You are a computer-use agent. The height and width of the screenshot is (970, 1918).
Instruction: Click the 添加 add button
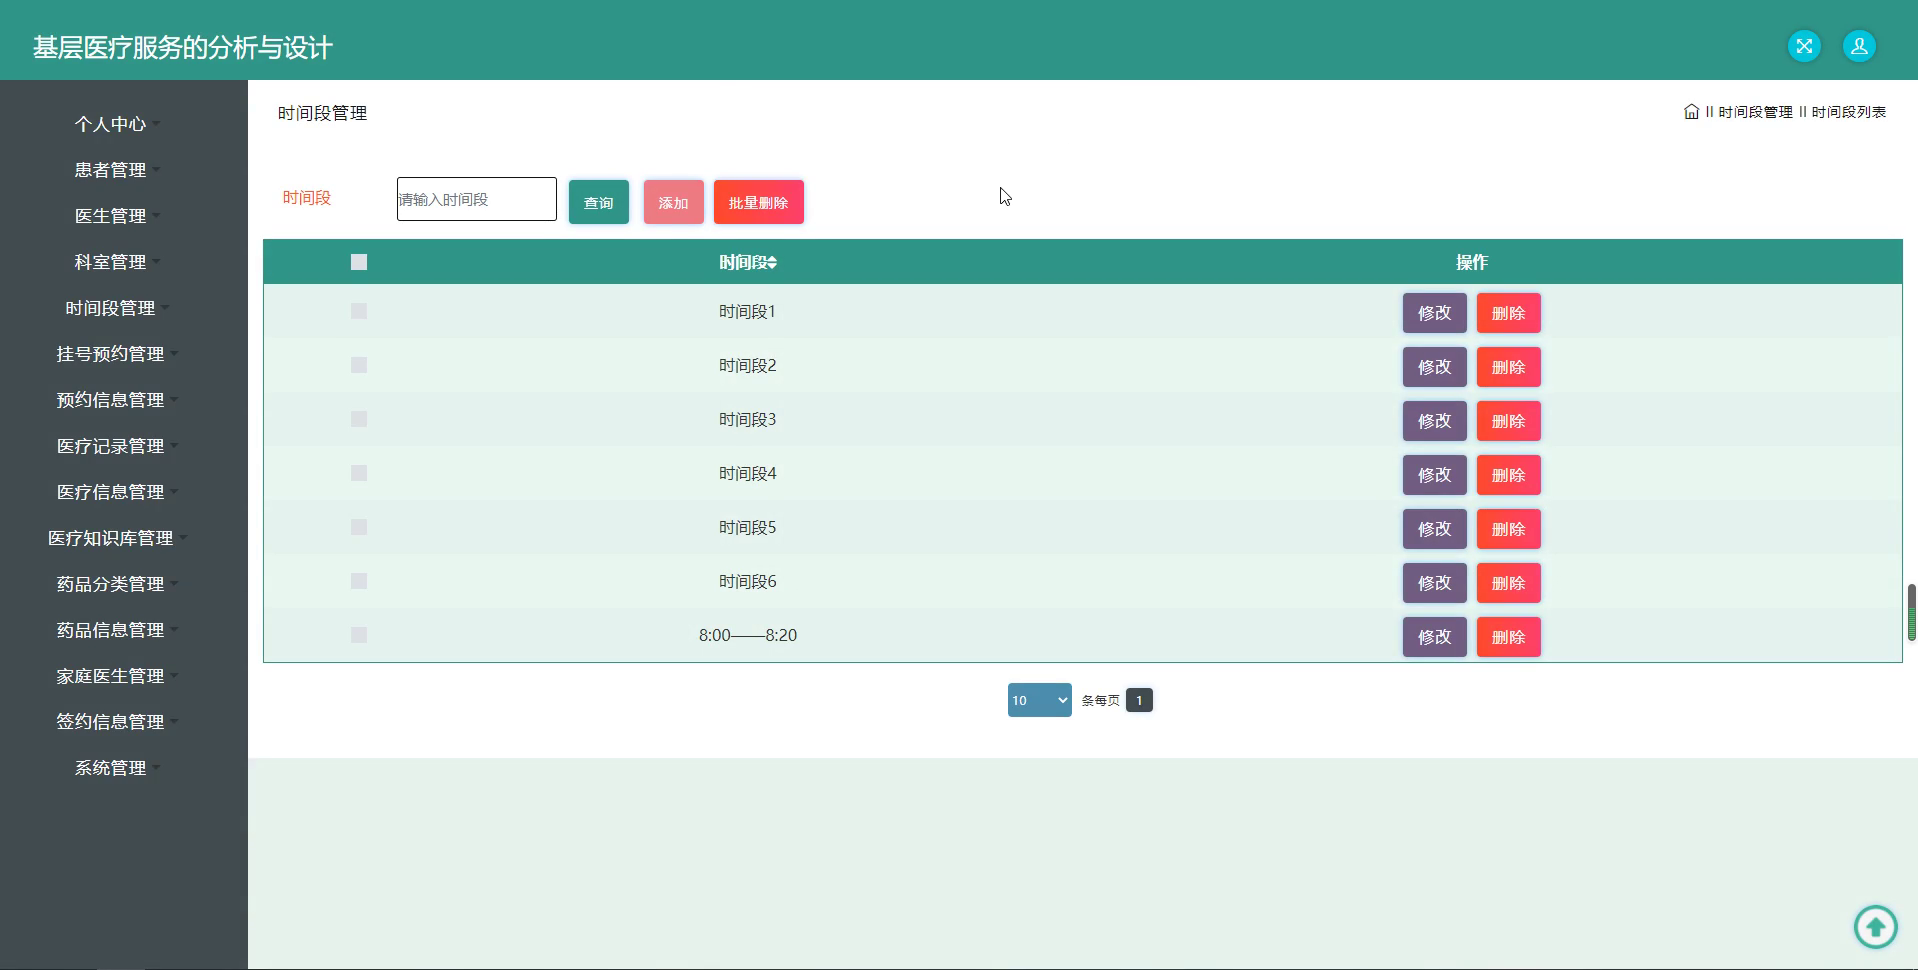pyautogui.click(x=673, y=202)
